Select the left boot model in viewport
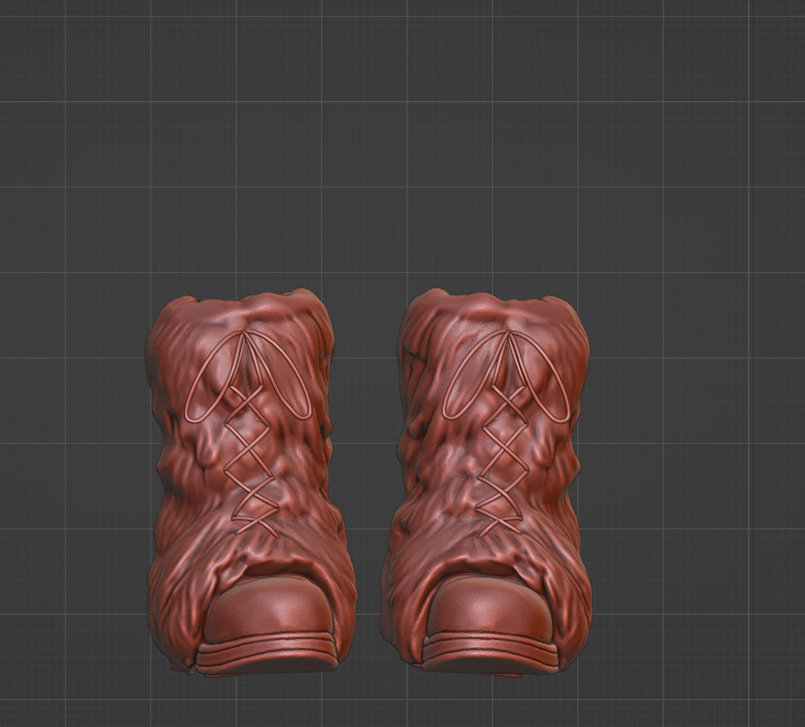Viewport: 805px width, 727px height. point(252,483)
